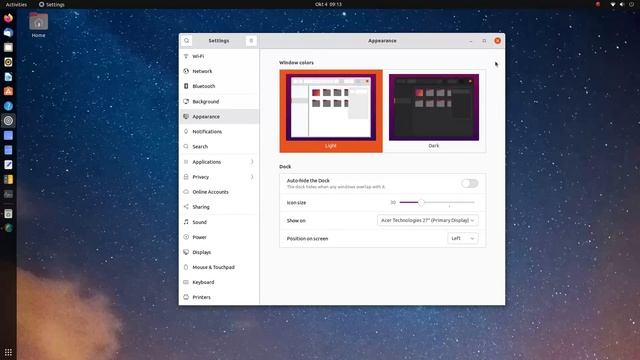Screen dimensions: 640x360
Task: Click the Printers icon in sidebar
Action: (186, 297)
